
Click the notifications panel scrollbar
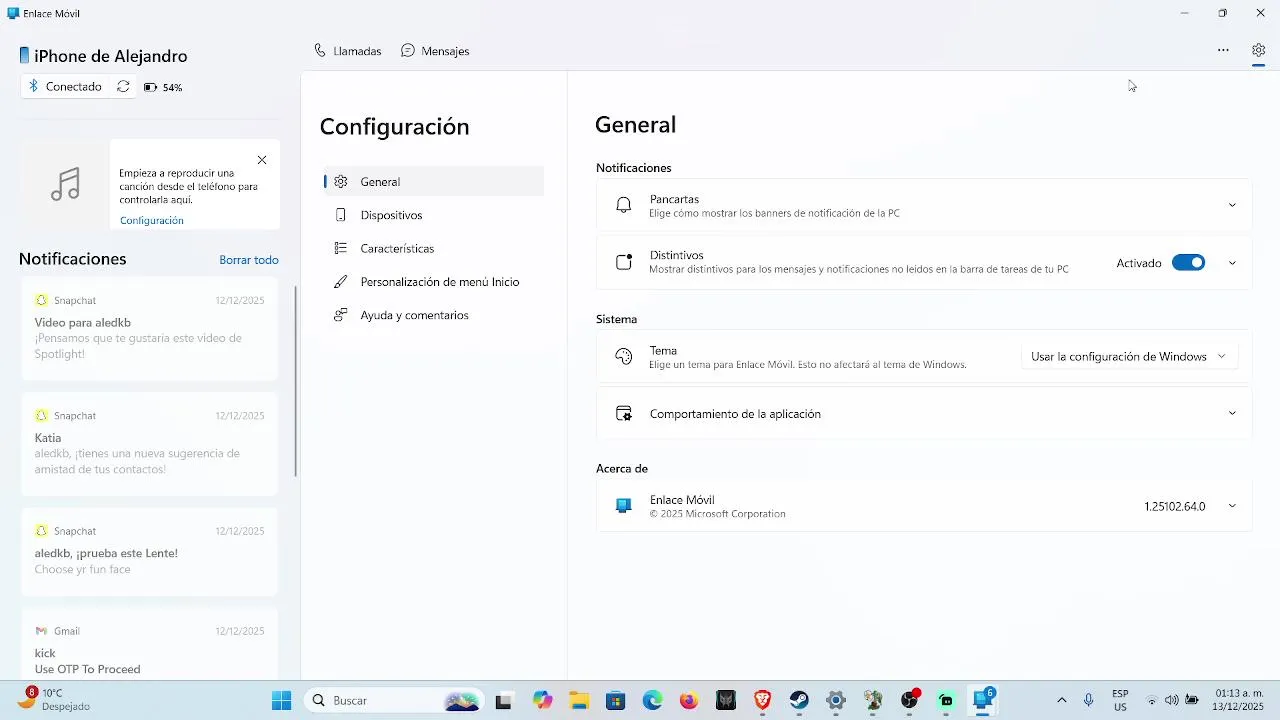click(296, 380)
